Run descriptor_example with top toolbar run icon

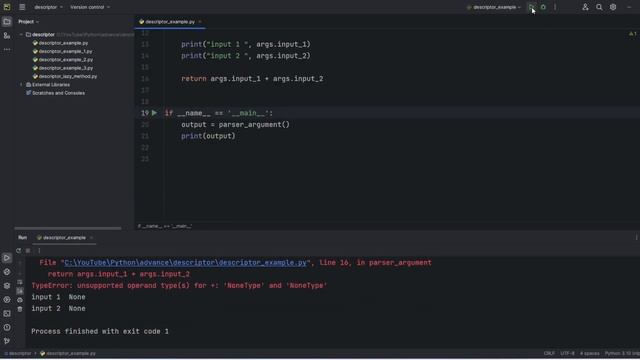pos(531,7)
